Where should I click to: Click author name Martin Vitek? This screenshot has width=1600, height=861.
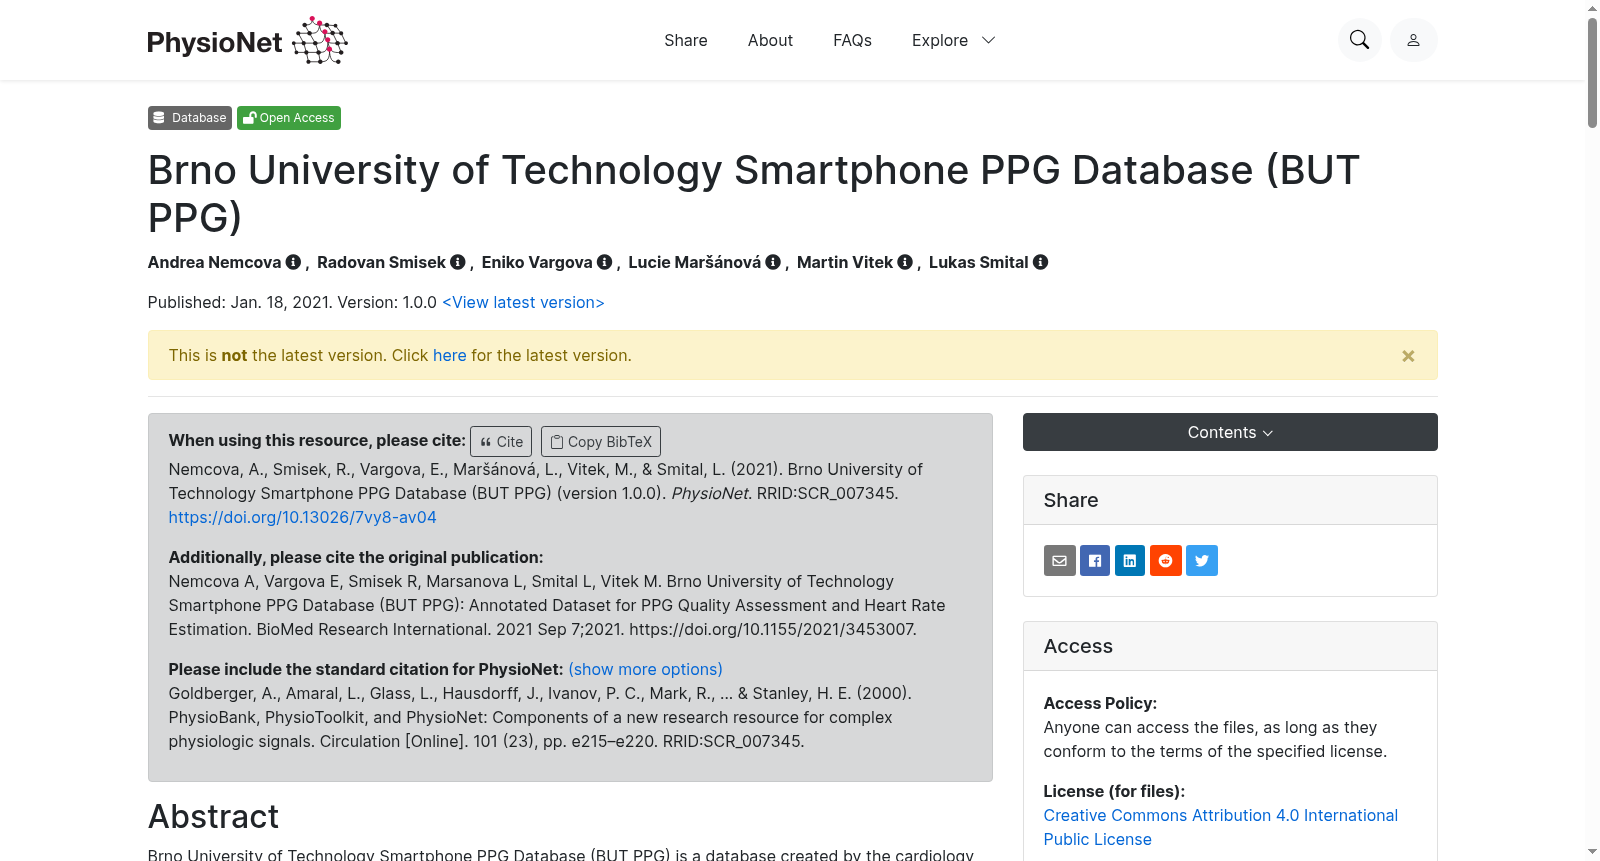pos(845,262)
